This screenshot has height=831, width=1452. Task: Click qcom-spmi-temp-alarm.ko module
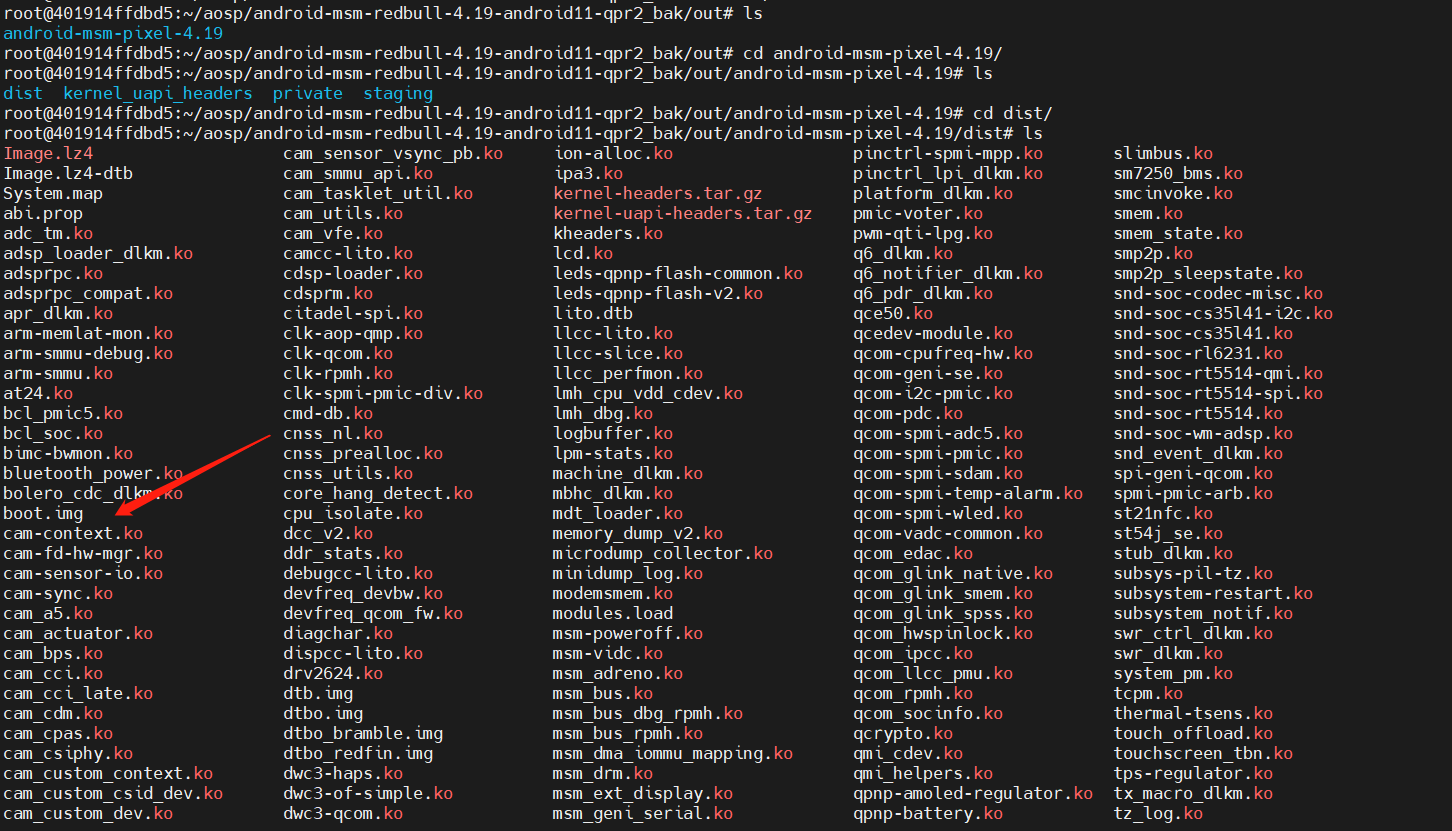[x=968, y=493]
